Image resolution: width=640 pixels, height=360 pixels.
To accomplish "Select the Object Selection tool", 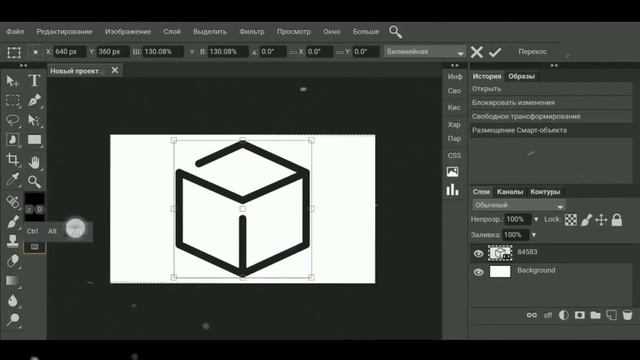I will click(x=13, y=140).
